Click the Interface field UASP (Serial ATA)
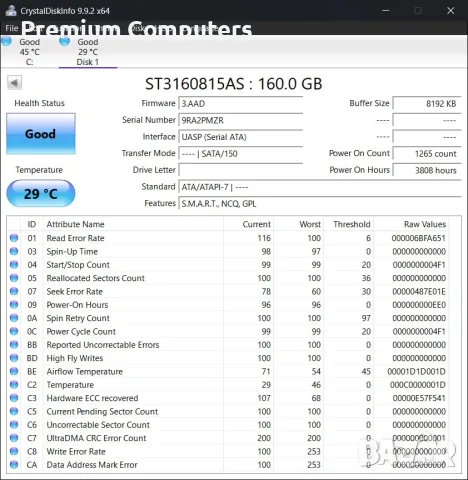 click(241, 137)
